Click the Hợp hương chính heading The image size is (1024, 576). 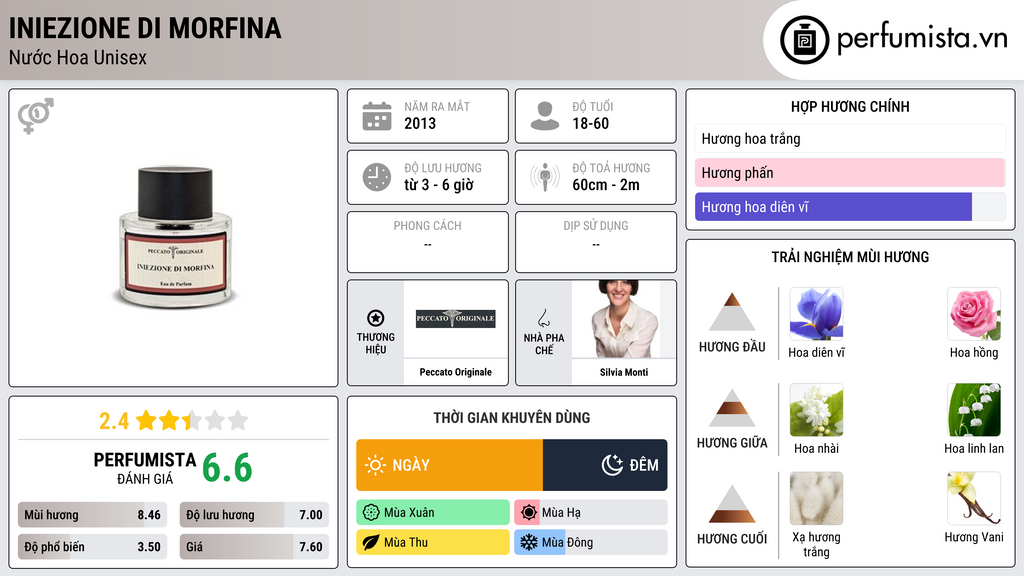[x=850, y=106]
